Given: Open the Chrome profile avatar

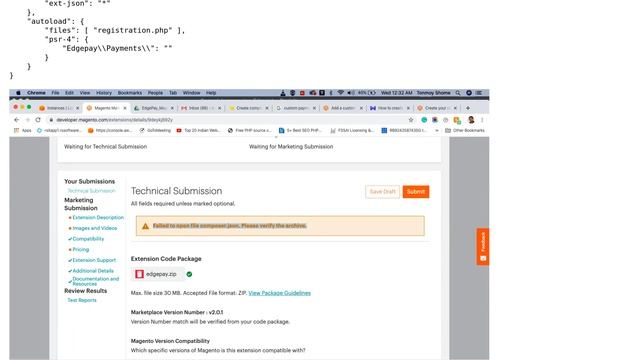Looking at the screenshot, I should pos(471,120).
